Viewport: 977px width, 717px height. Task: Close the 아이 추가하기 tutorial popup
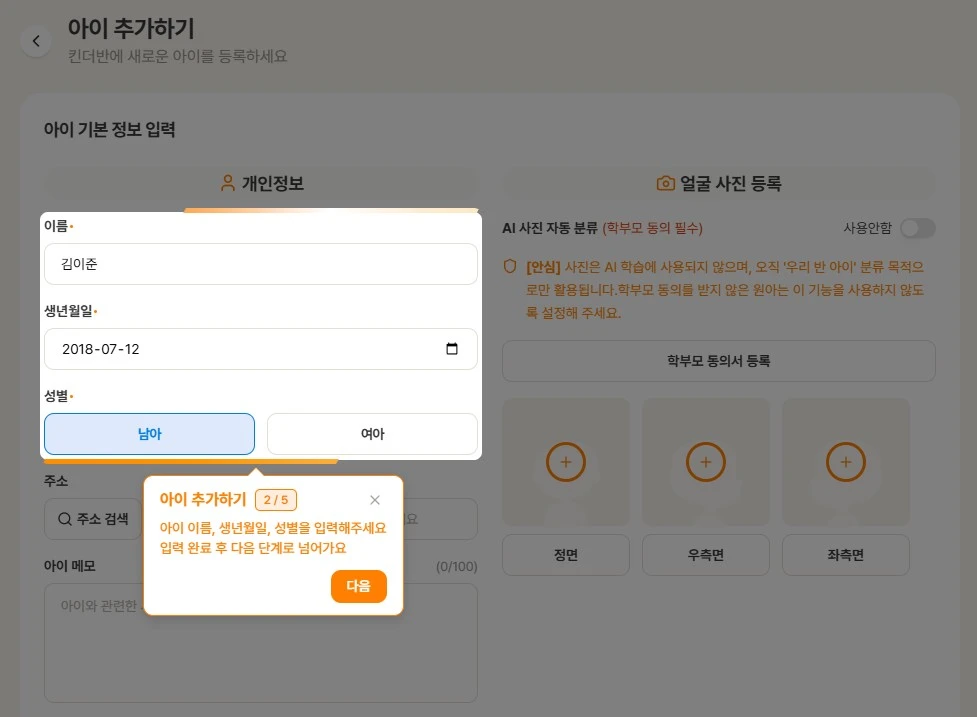pyautogui.click(x=374, y=500)
